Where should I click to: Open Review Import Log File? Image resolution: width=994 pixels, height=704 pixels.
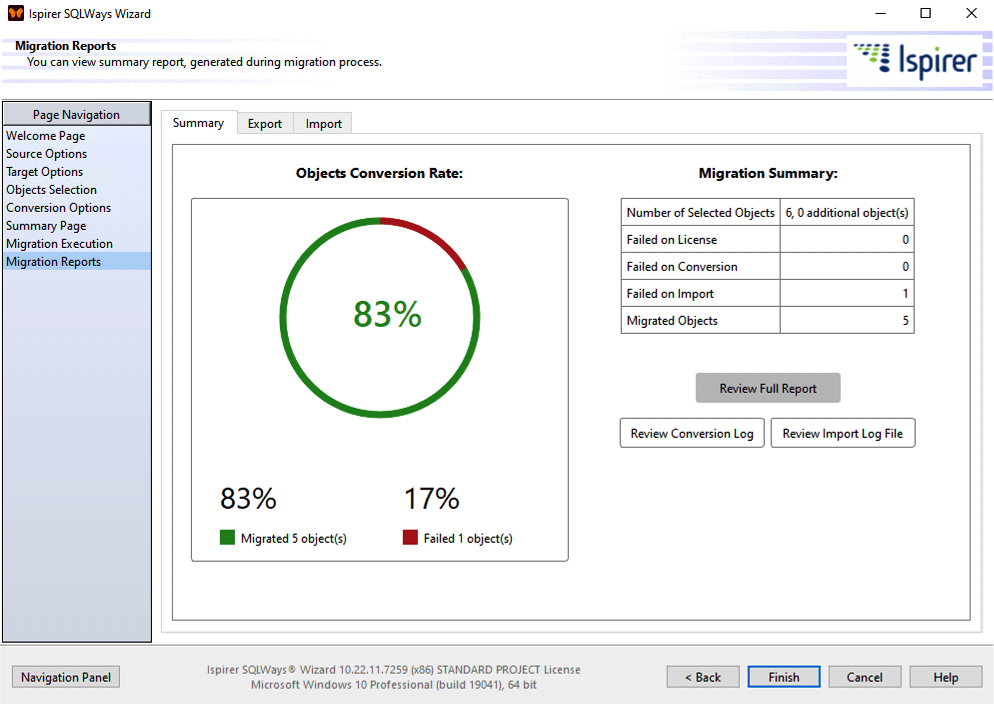coord(842,433)
